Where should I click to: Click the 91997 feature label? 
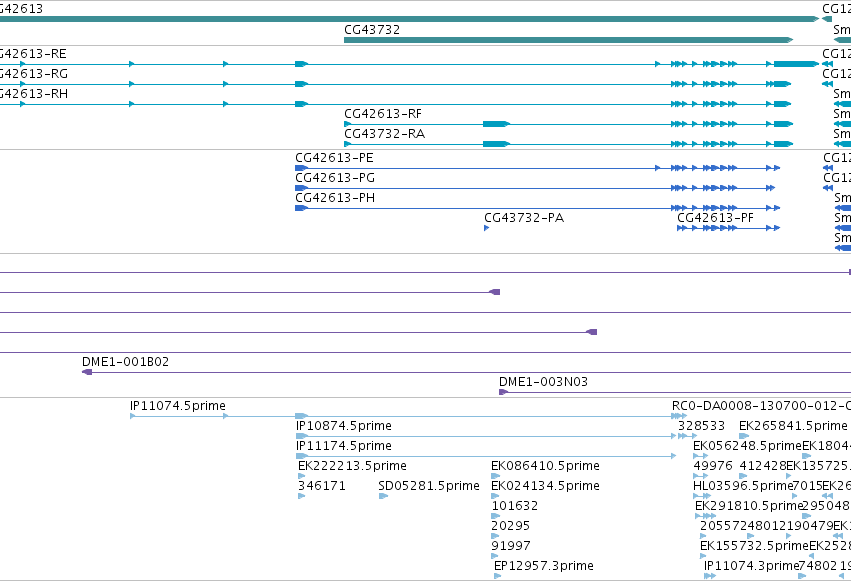click(x=511, y=546)
